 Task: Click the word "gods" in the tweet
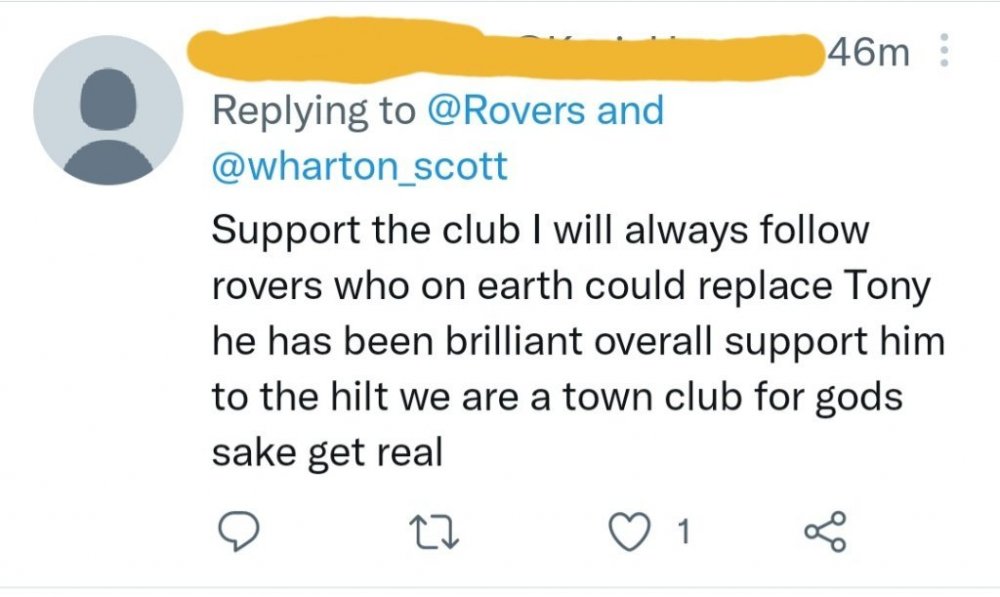point(860,397)
